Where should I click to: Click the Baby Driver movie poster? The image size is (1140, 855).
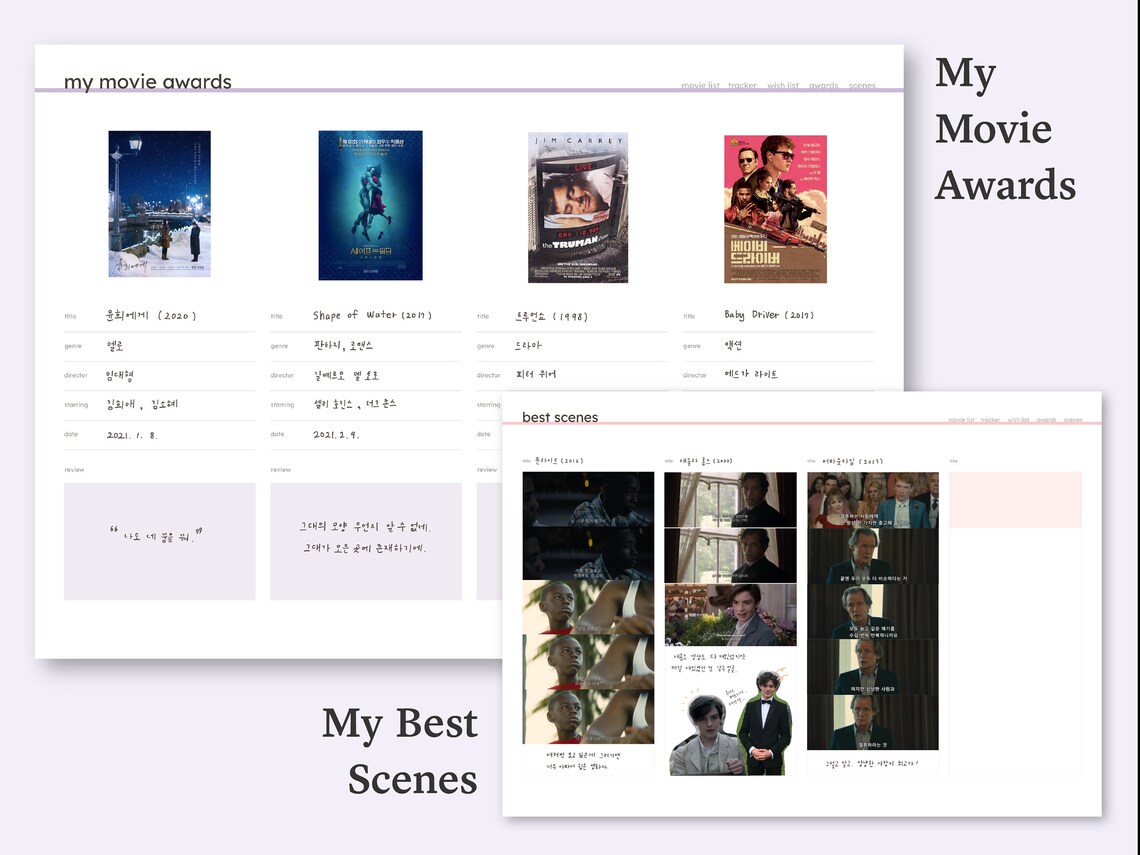point(776,207)
